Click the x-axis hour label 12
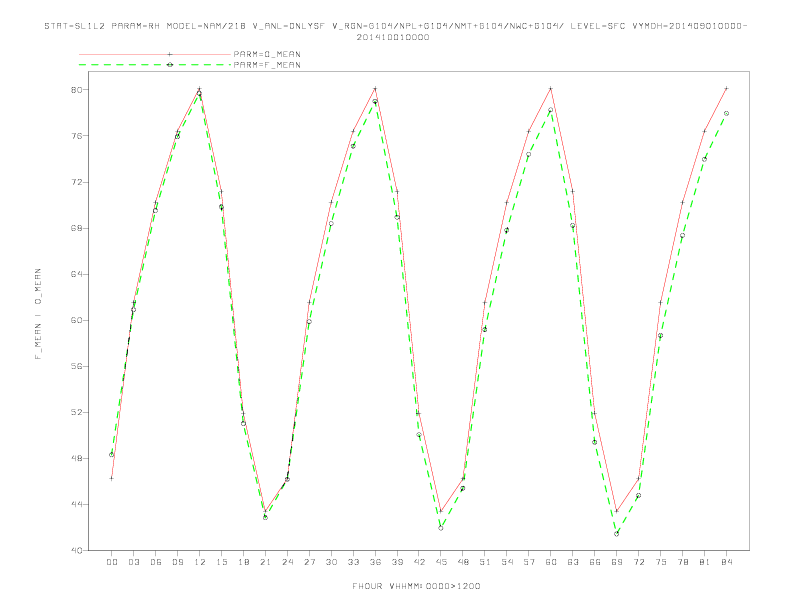This screenshot has height=612, width=792. pos(200,562)
